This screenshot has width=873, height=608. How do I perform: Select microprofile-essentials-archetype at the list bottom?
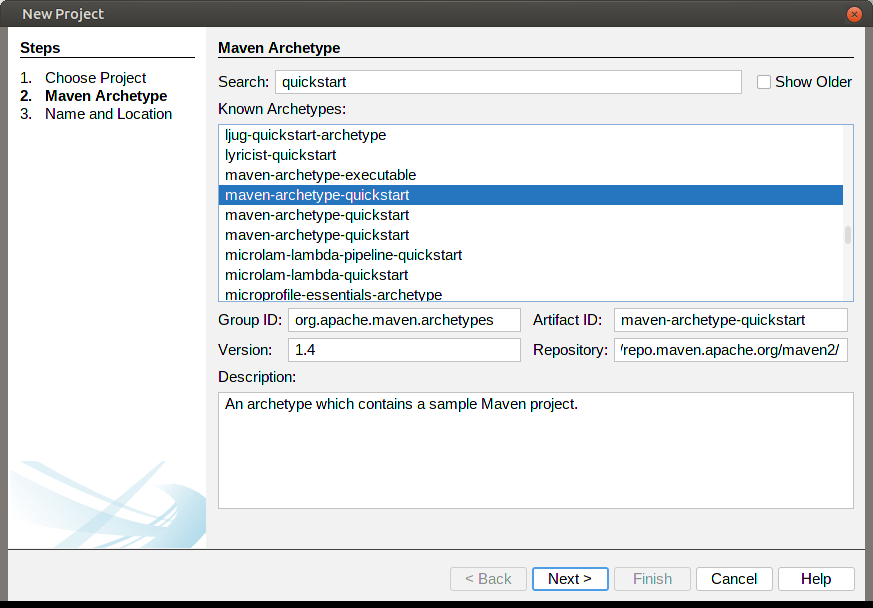click(x=333, y=294)
